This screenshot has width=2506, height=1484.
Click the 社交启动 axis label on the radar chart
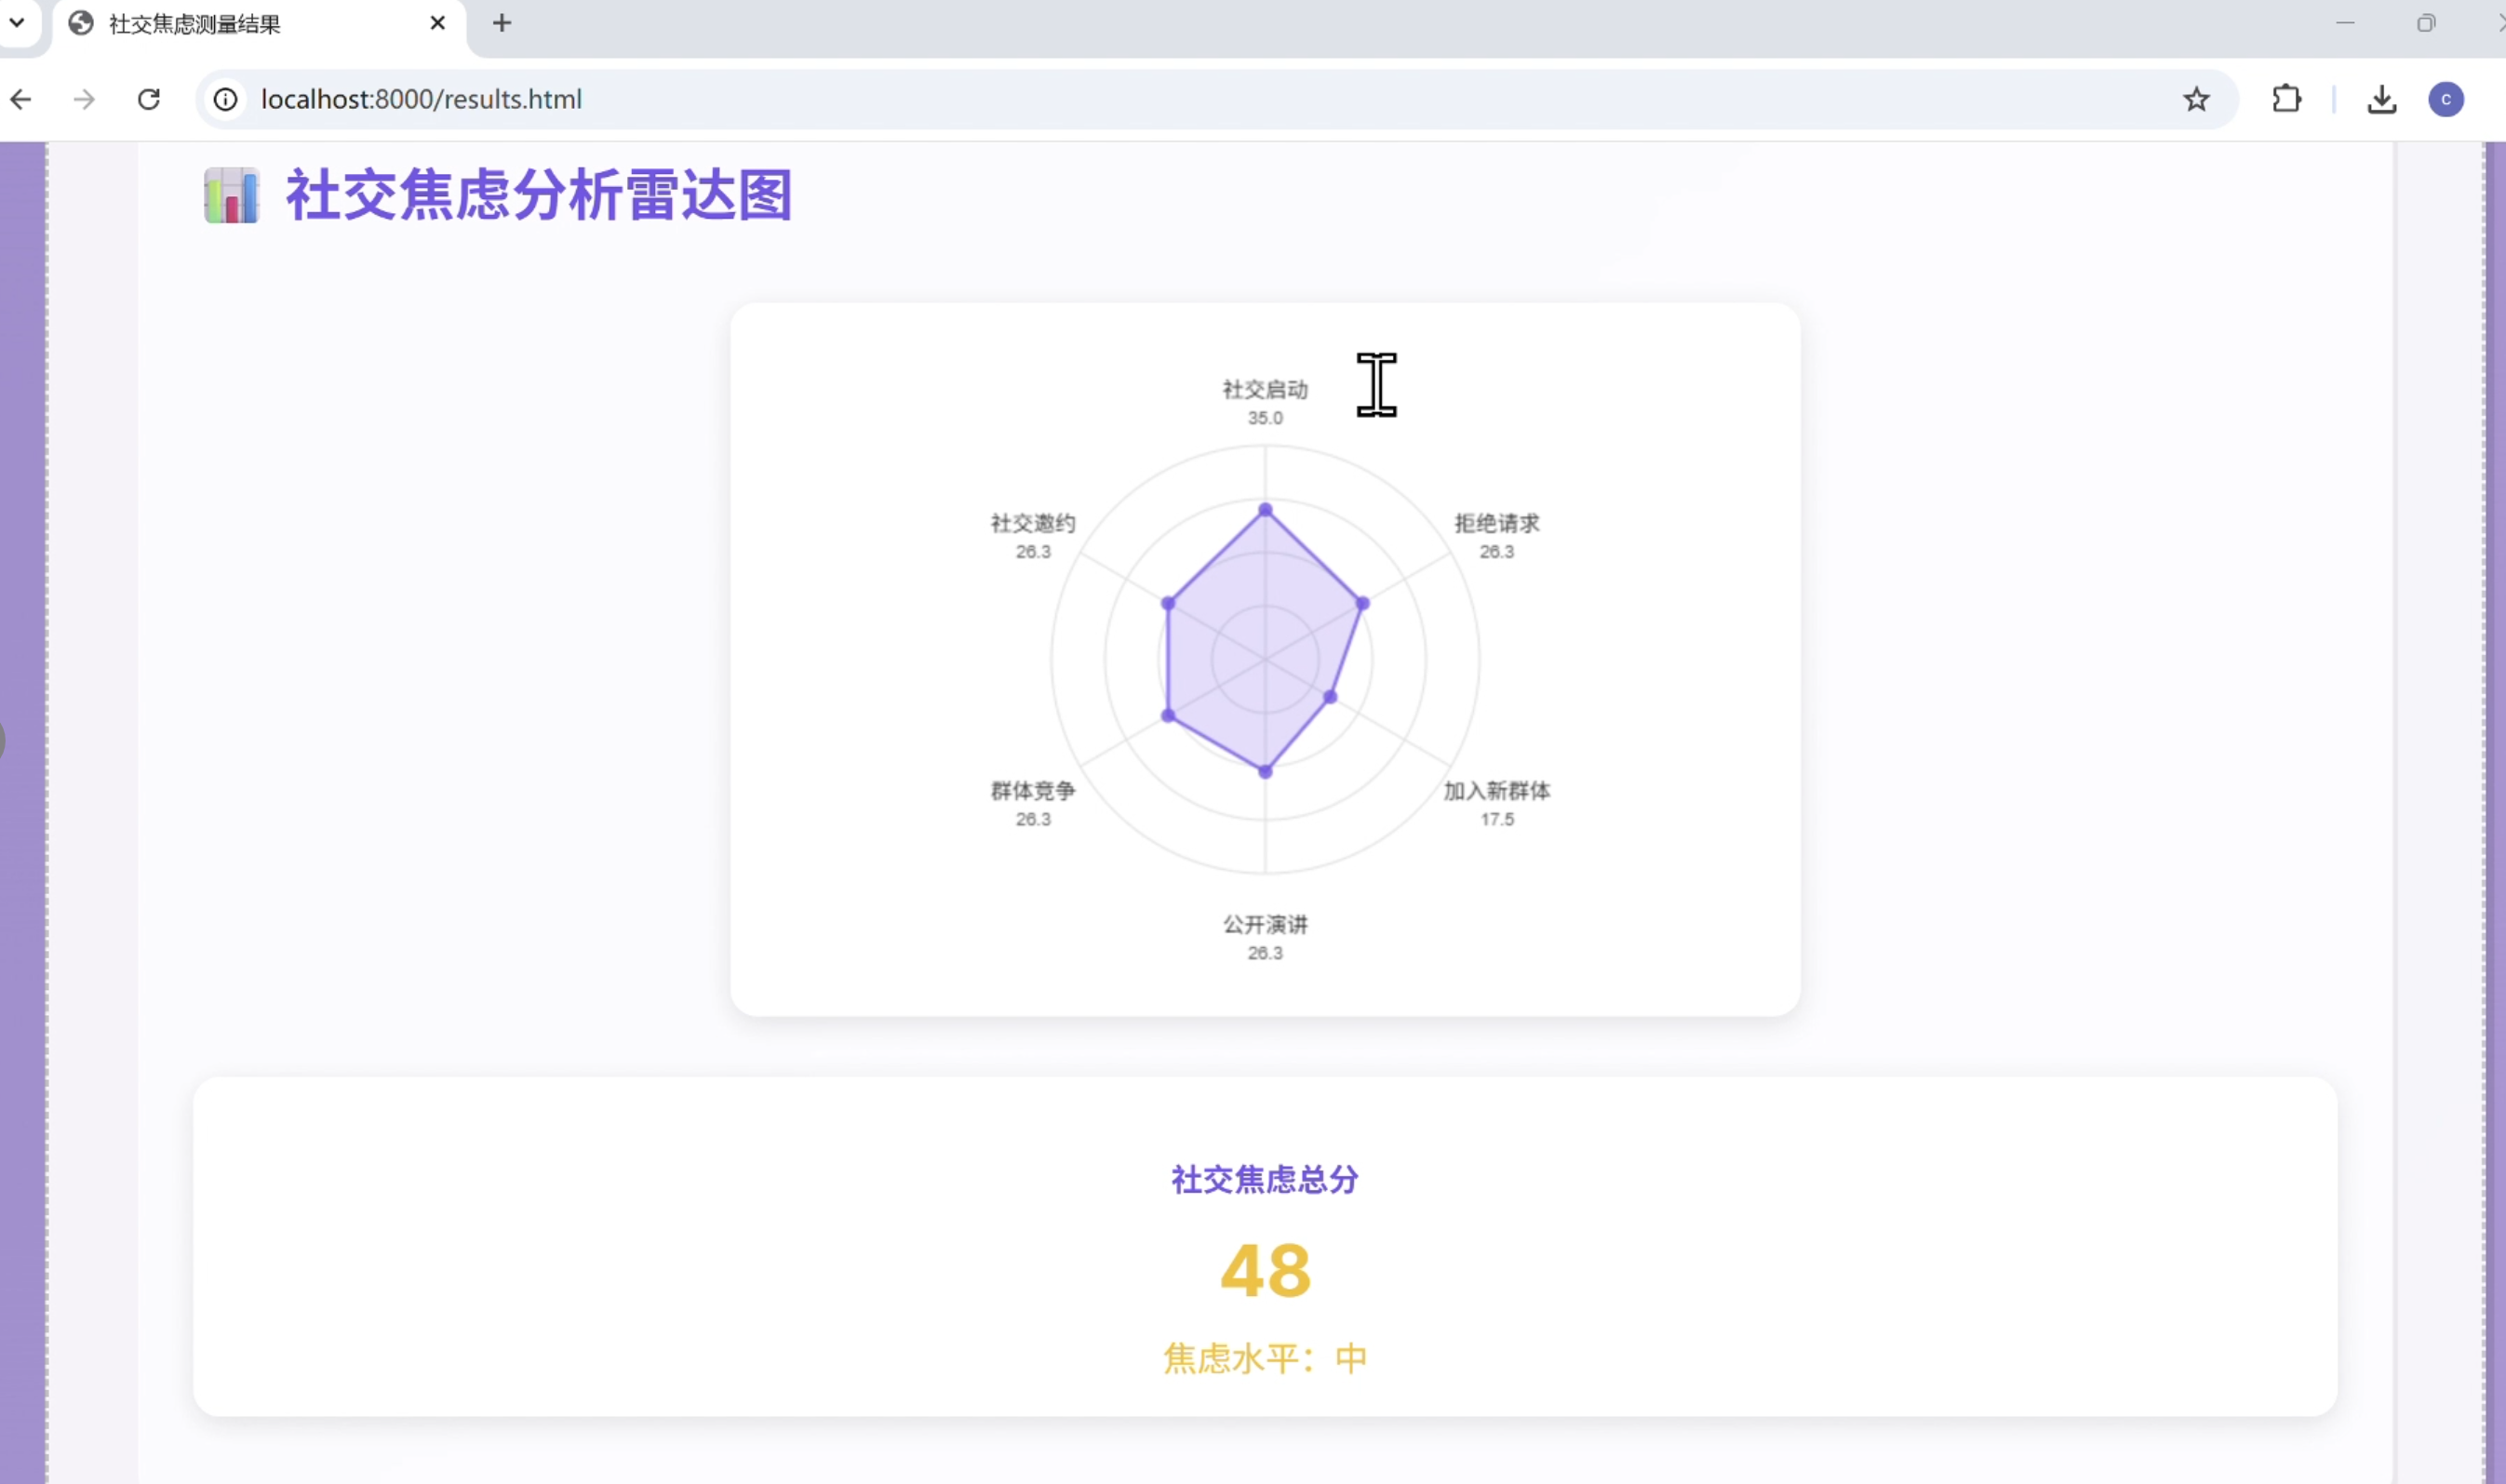1263,389
